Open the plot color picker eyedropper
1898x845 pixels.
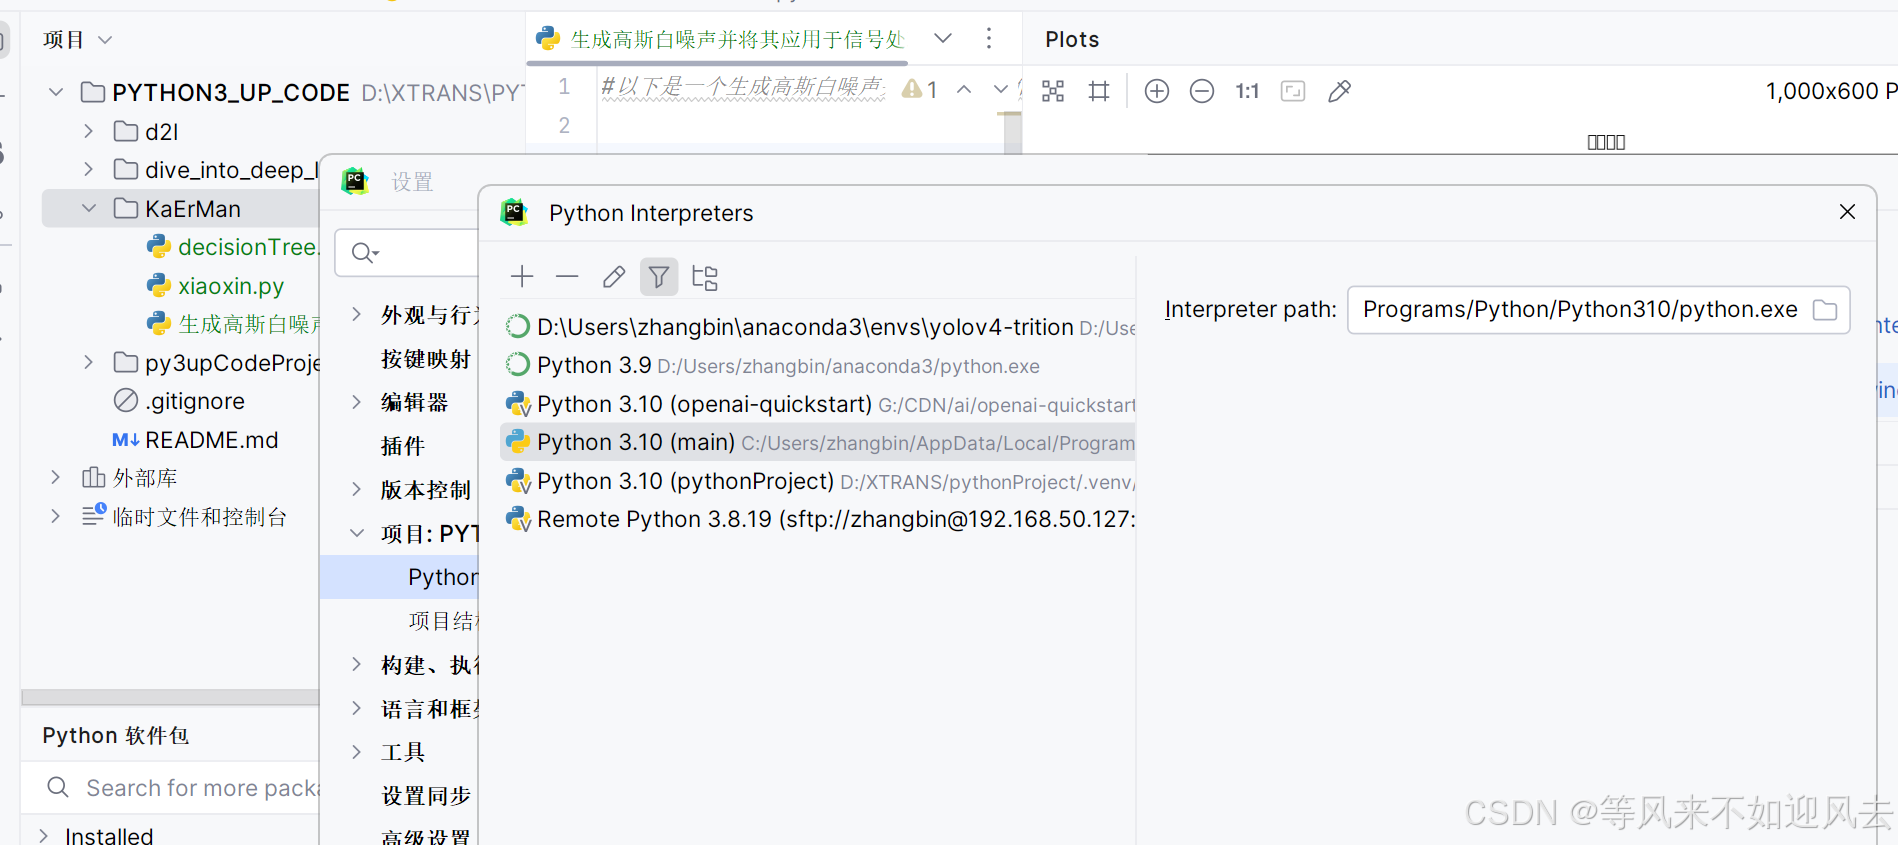tap(1339, 91)
